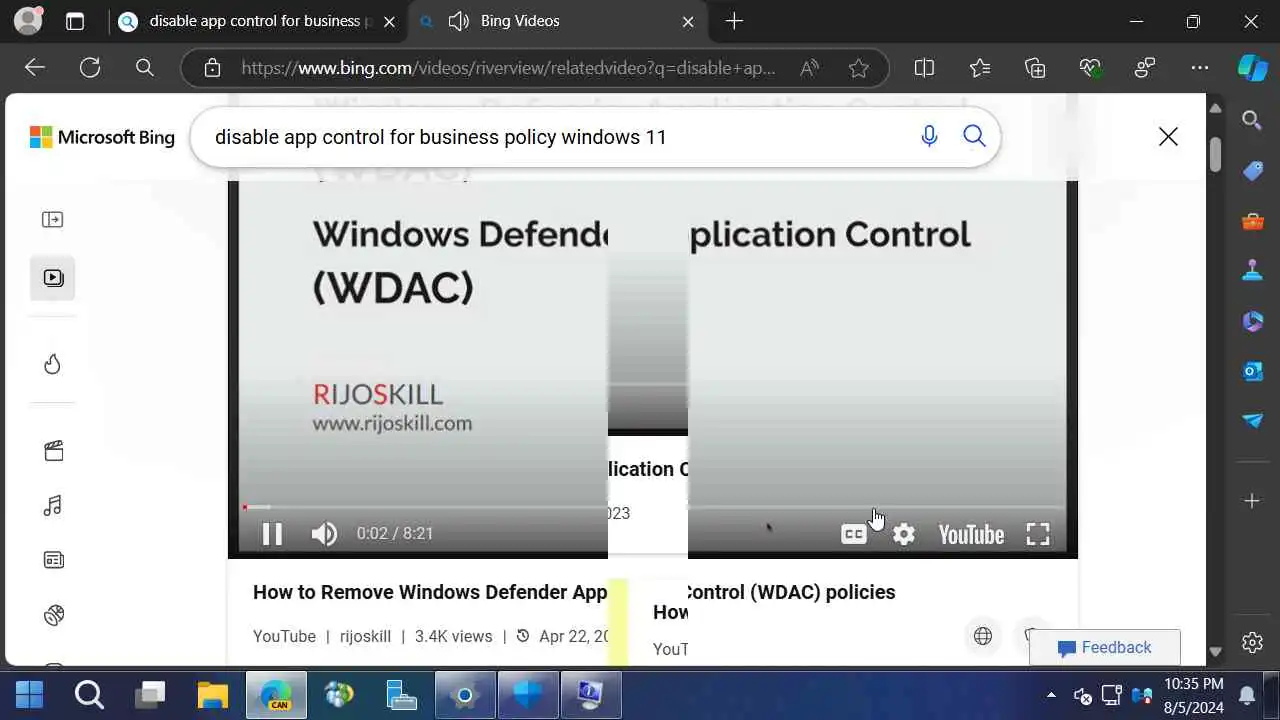Open the Movies clapperboard category
1280x720 pixels.
click(x=53, y=451)
